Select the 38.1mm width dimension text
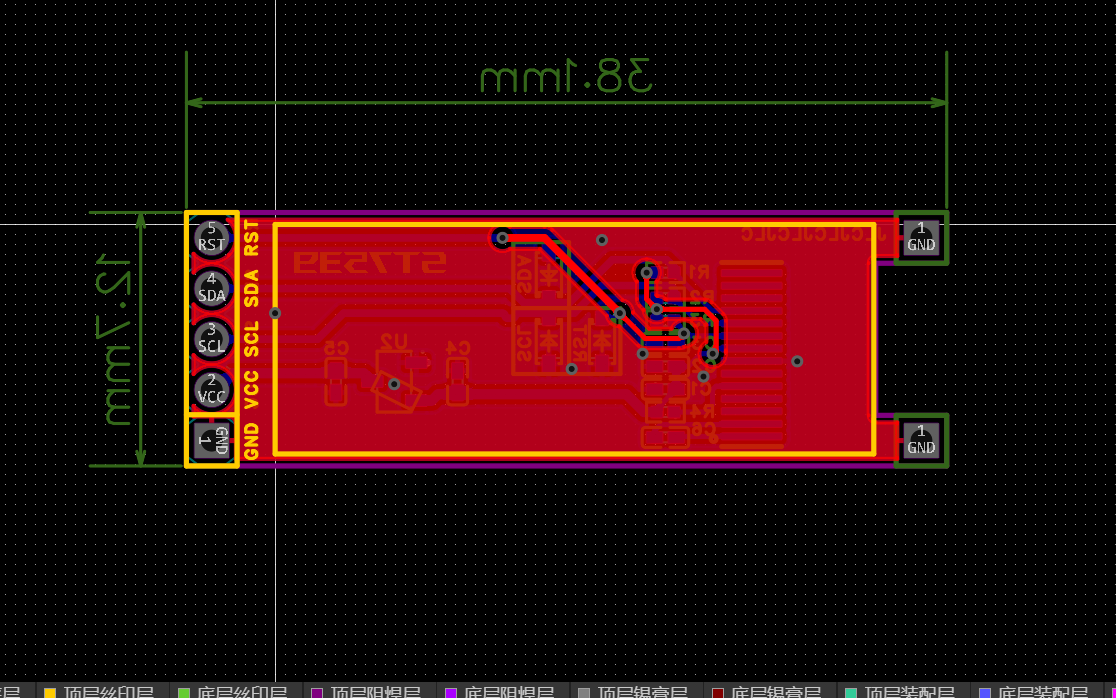Viewport: 1116px width, 698px height. coord(566,77)
